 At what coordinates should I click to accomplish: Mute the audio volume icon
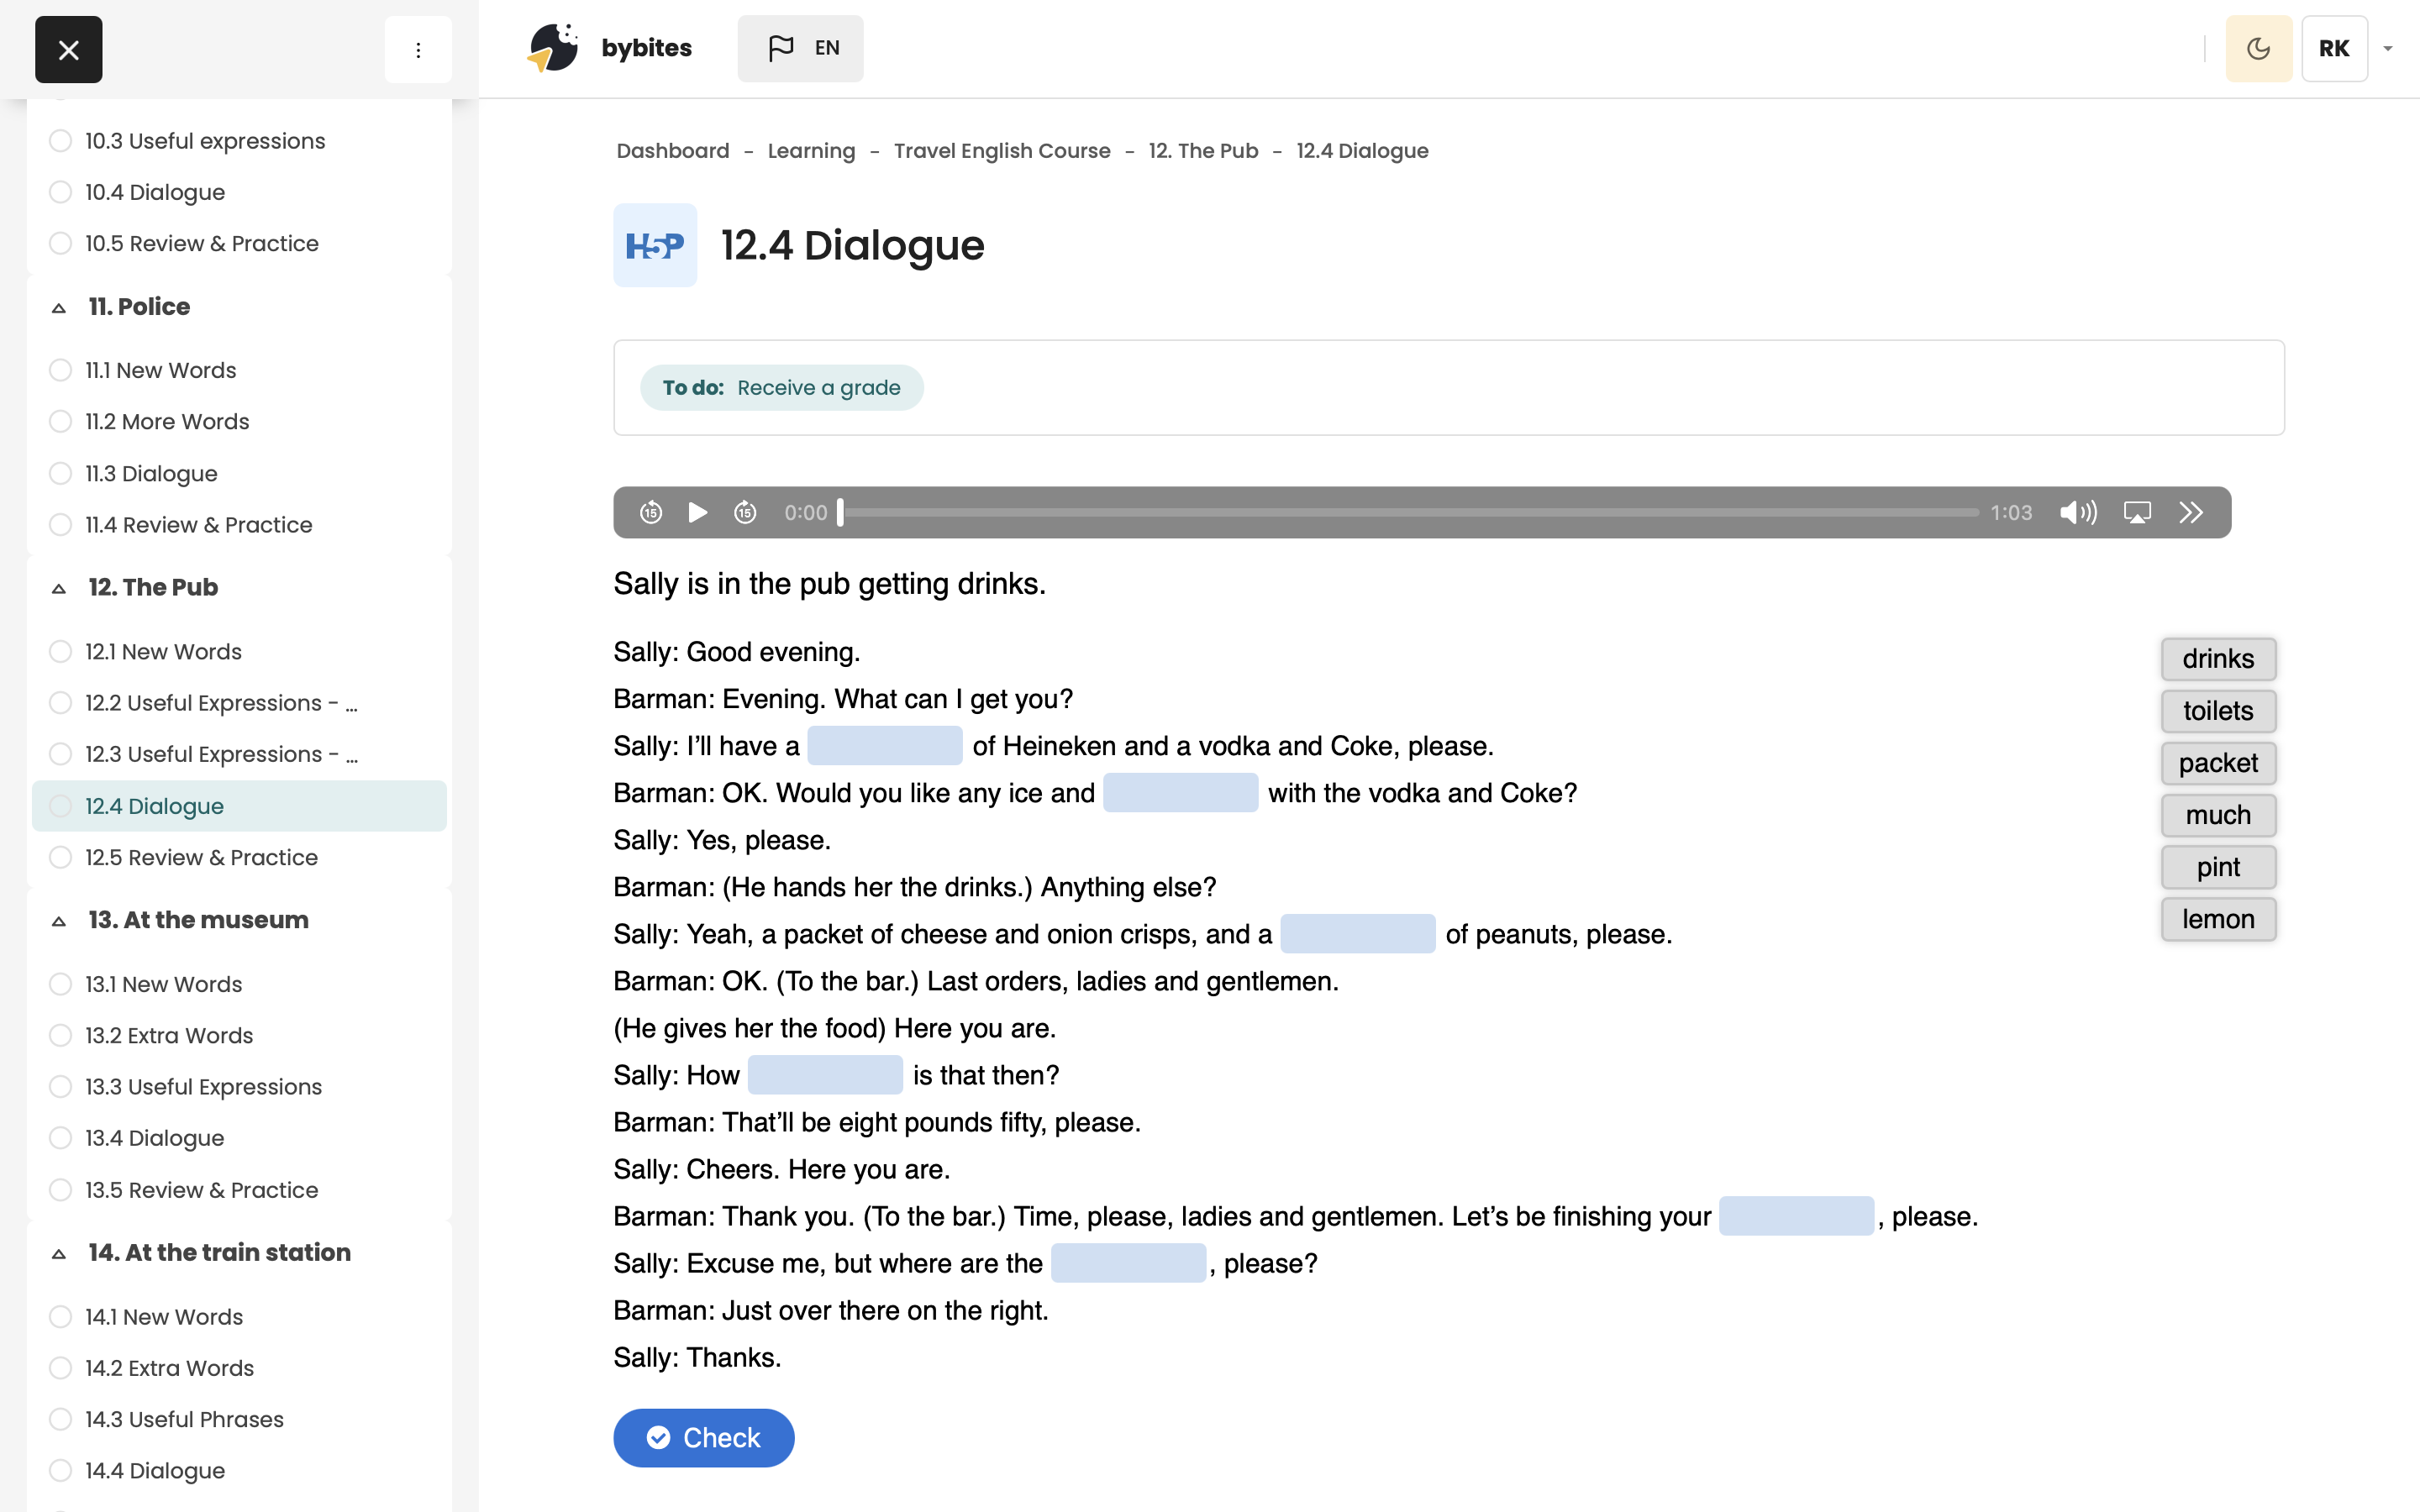click(2078, 513)
